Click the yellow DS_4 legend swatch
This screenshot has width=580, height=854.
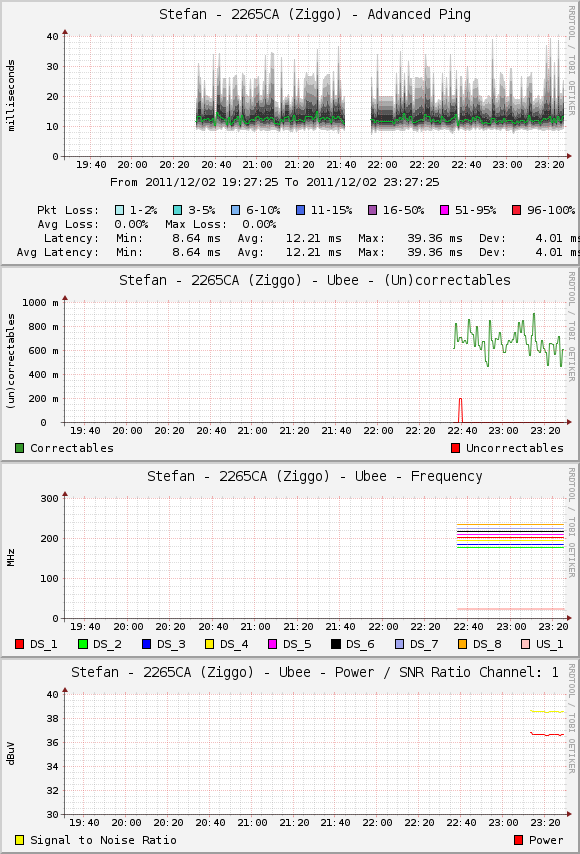click(210, 644)
